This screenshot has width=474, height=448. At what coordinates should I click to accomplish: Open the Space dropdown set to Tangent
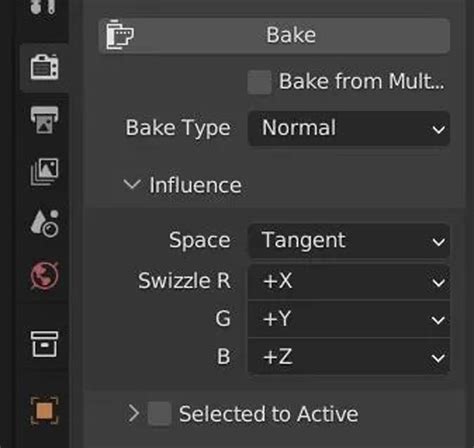click(x=349, y=241)
